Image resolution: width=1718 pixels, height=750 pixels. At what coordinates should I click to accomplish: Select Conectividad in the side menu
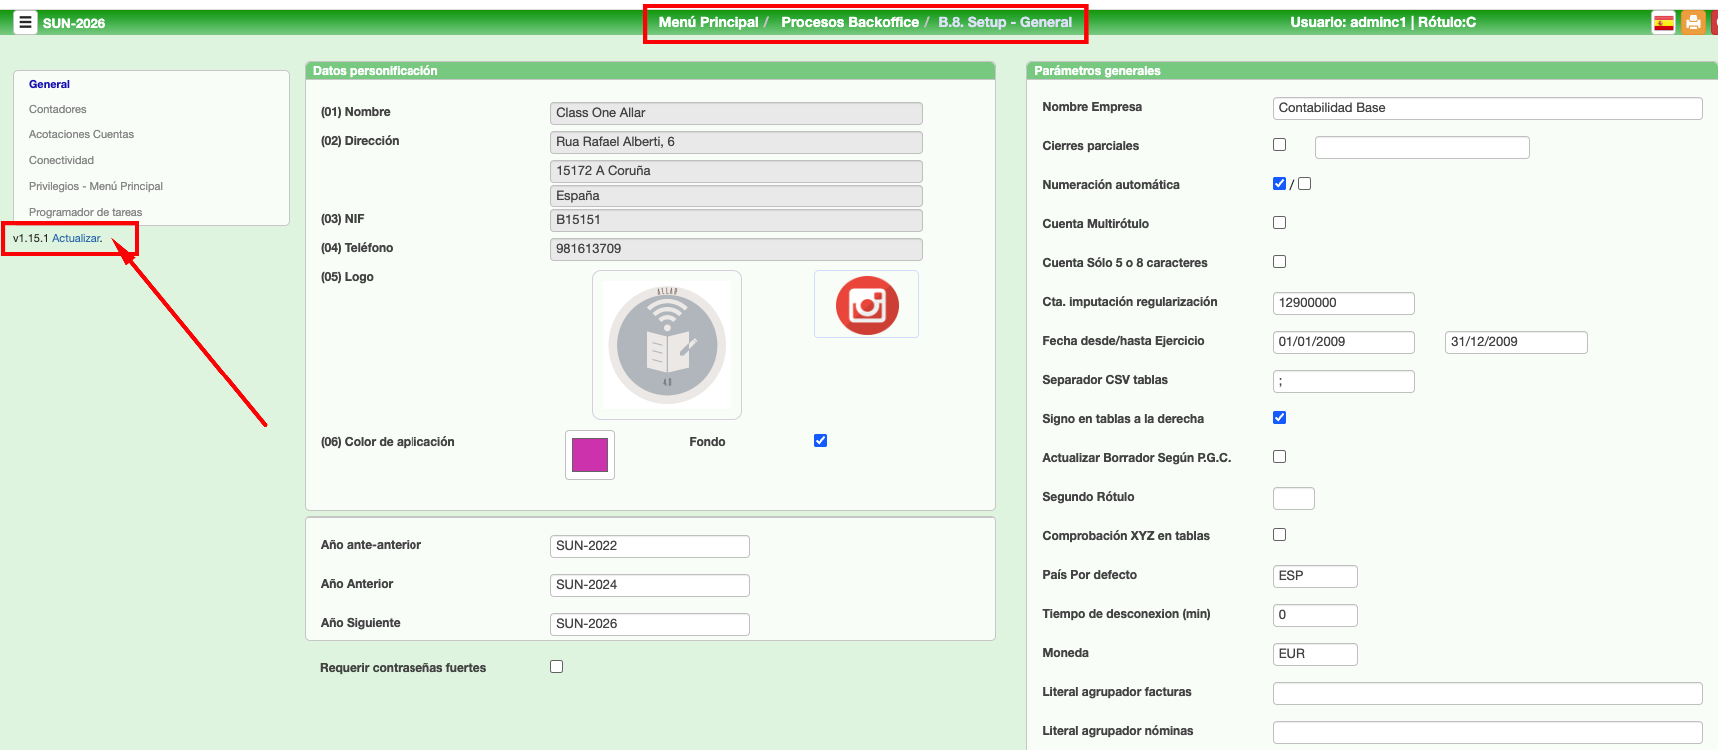click(x=61, y=160)
